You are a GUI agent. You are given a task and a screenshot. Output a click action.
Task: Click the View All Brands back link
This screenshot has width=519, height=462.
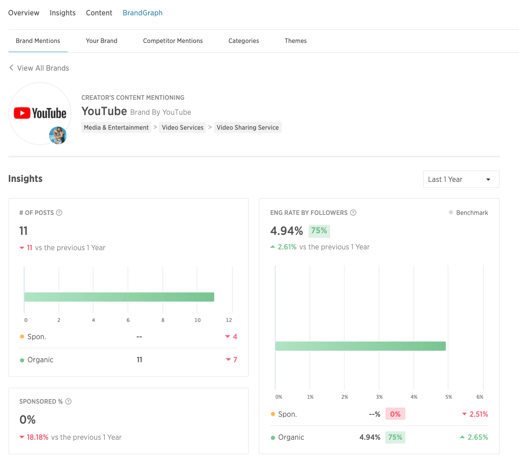[39, 68]
